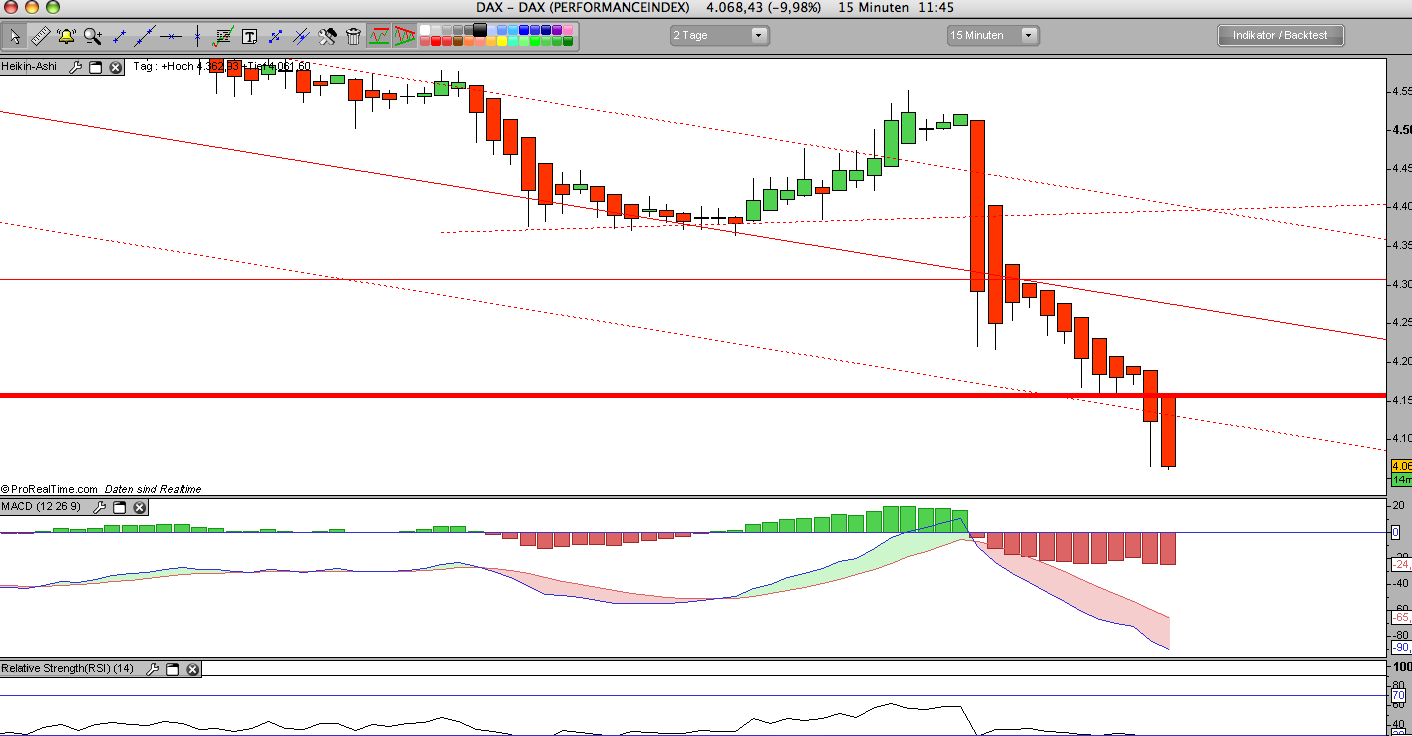
Task: Open the '2 Tage' period dropdown
Action: (719, 35)
